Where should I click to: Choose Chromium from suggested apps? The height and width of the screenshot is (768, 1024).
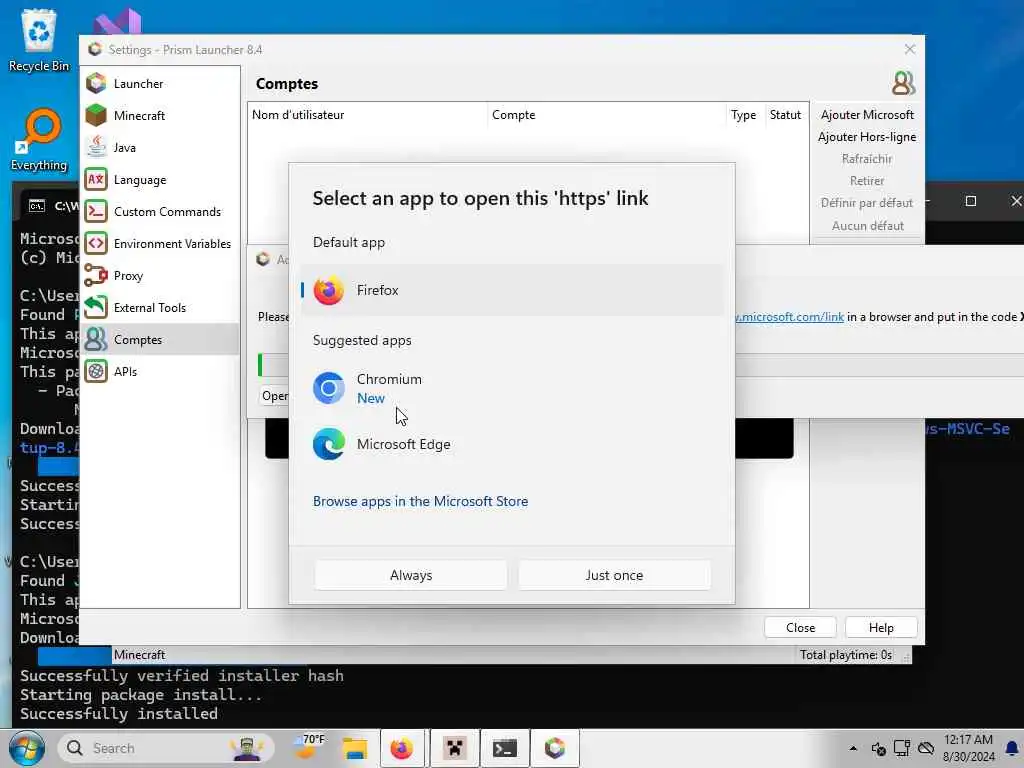point(511,388)
